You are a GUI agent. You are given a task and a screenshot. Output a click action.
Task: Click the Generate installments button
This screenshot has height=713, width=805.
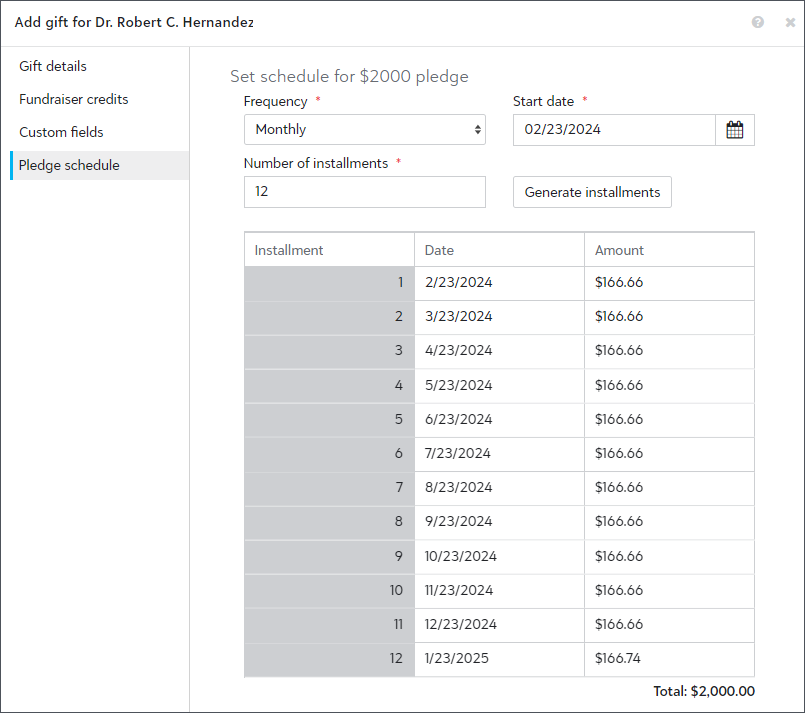tap(592, 192)
